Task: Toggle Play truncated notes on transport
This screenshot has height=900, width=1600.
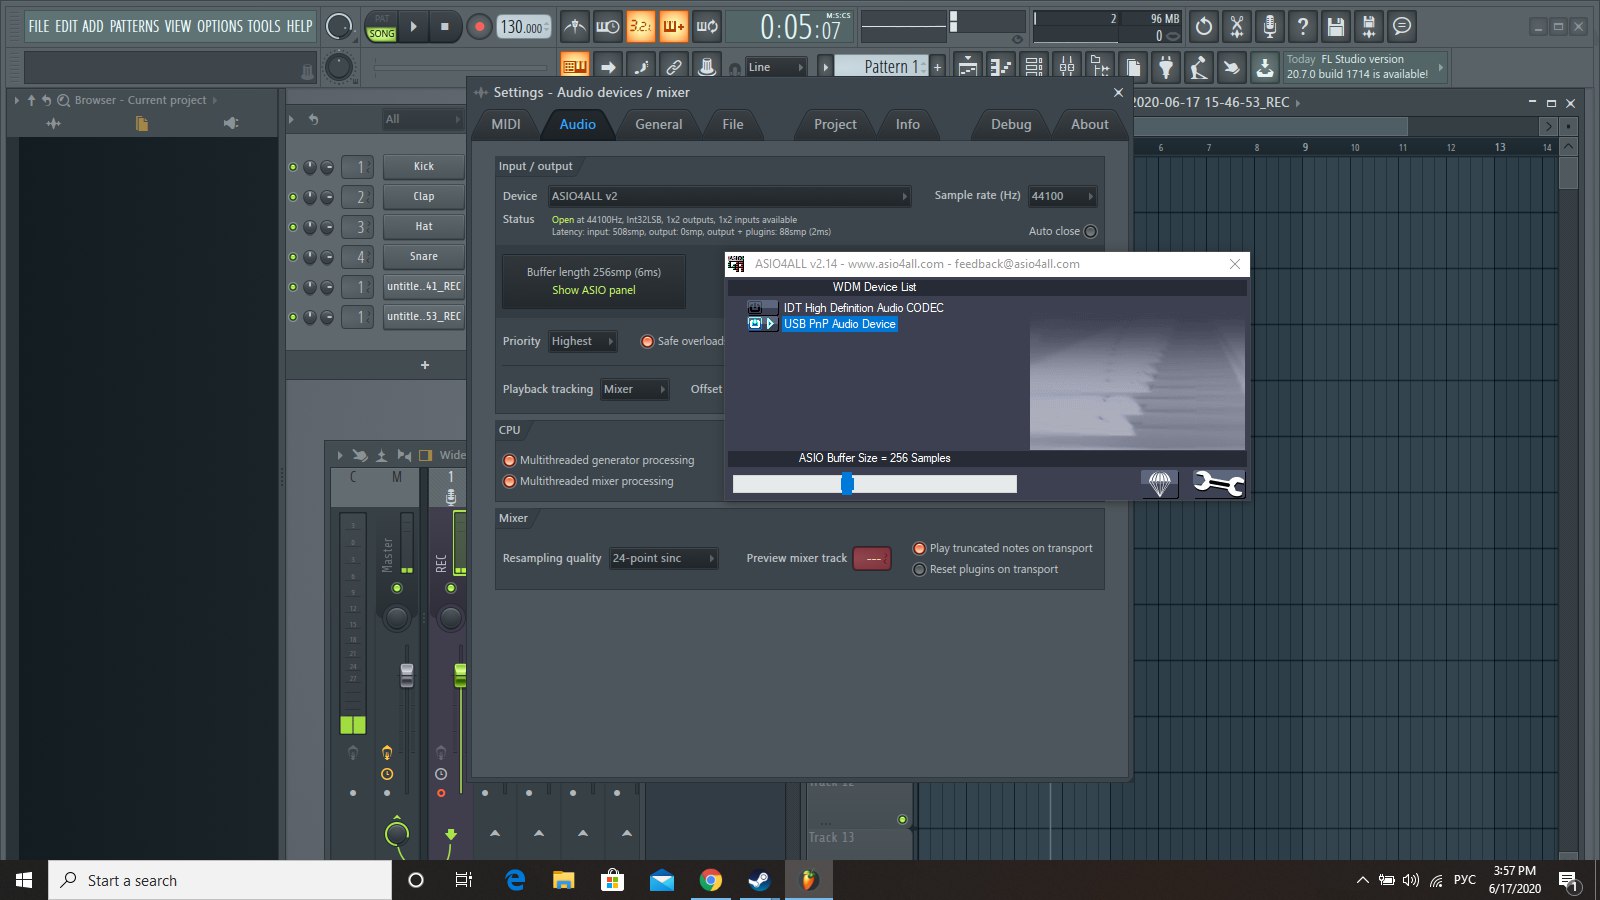Action: pyautogui.click(x=920, y=548)
